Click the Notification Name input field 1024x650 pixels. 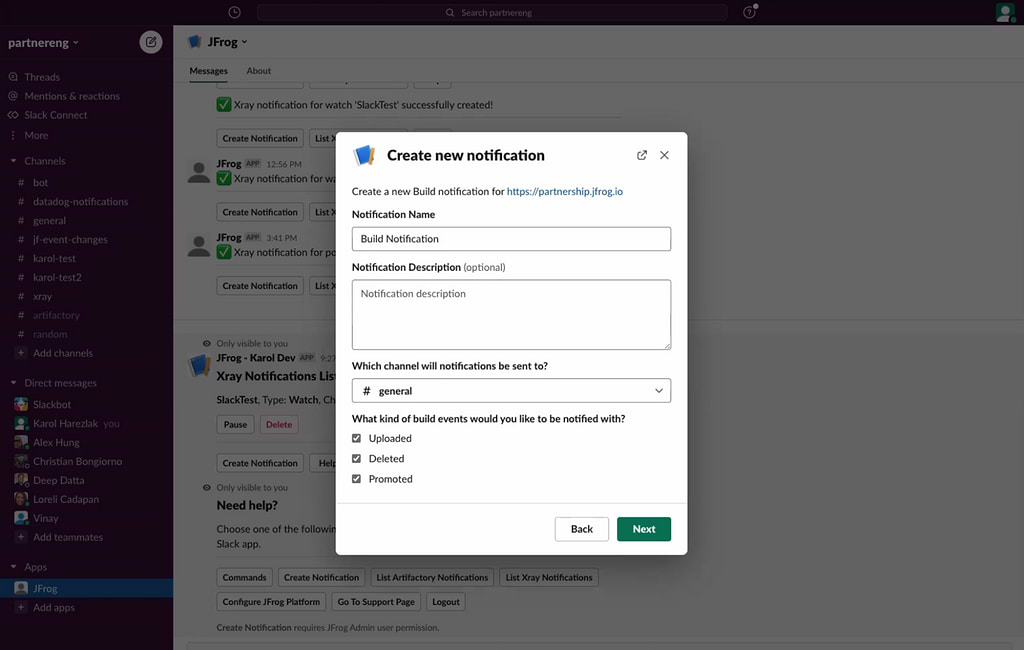[x=511, y=239]
